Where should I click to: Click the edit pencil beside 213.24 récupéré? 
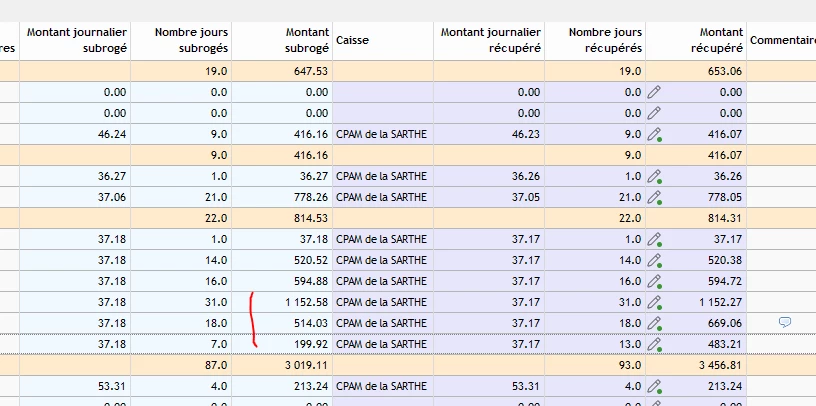[x=654, y=386]
